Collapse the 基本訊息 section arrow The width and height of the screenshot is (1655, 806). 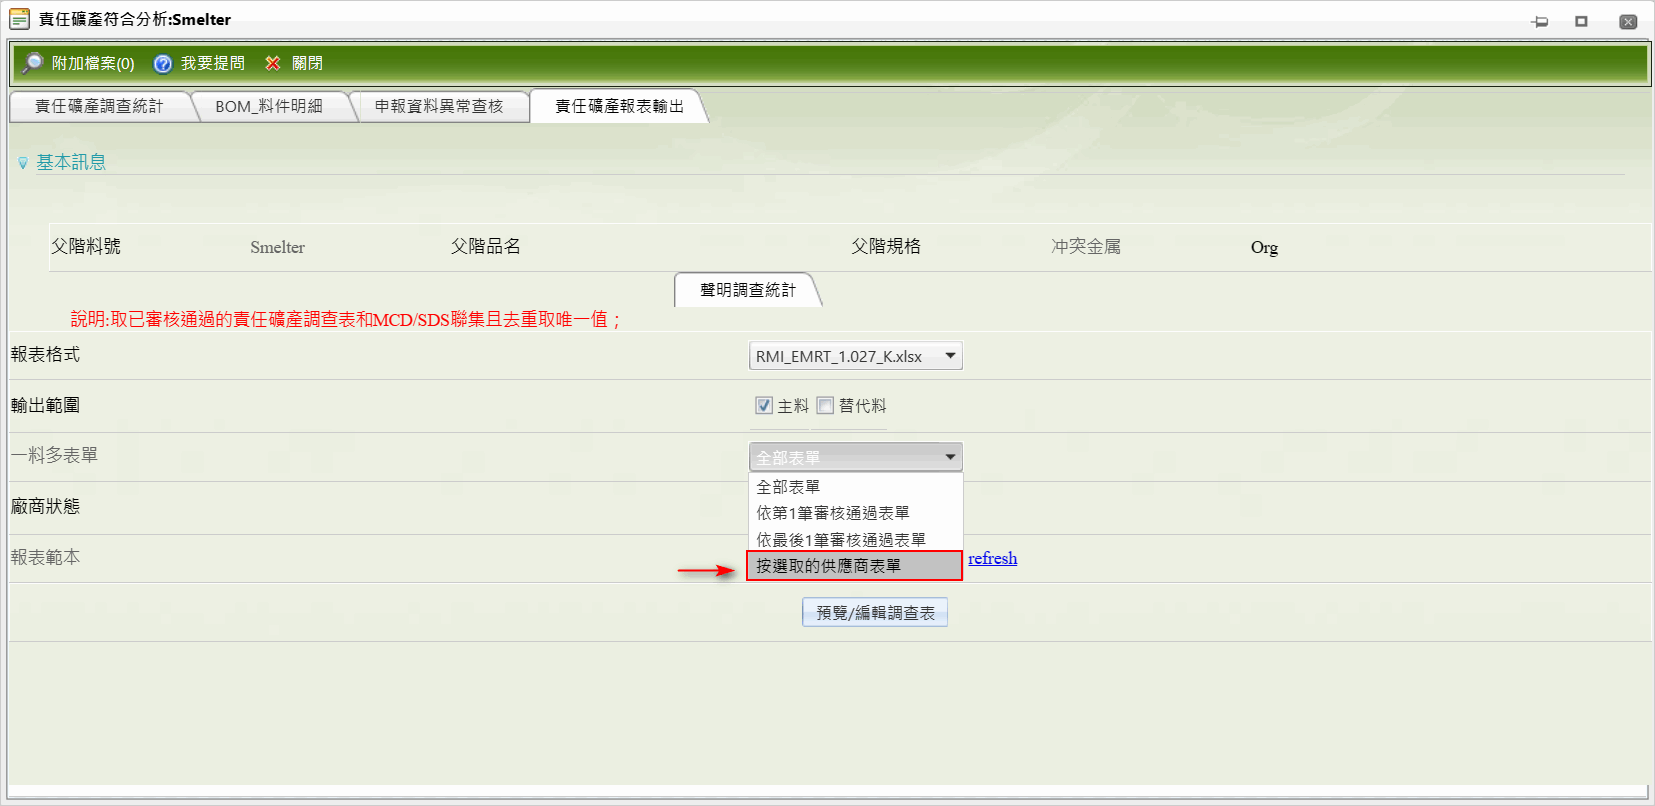click(x=23, y=163)
